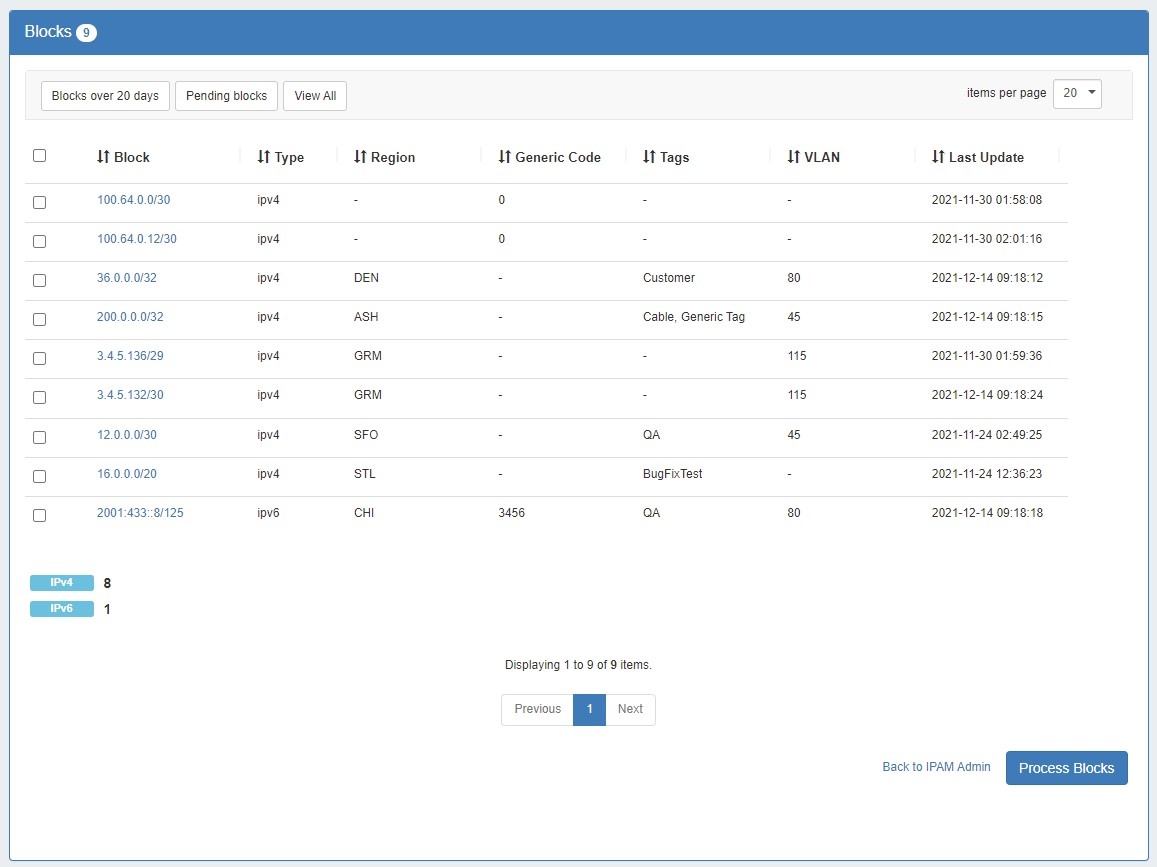Click the View All filter button

coord(315,96)
